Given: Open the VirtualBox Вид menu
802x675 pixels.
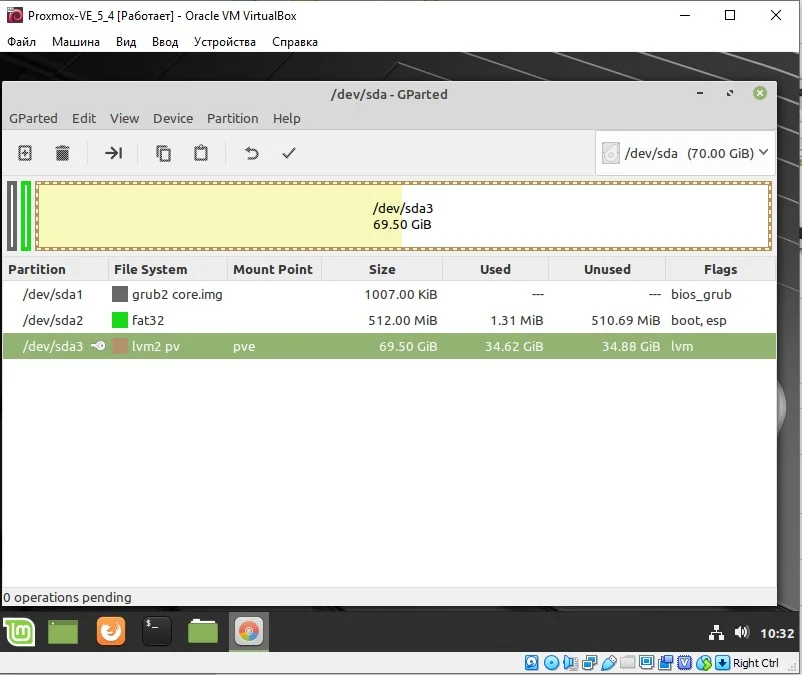Looking at the screenshot, I should (126, 42).
